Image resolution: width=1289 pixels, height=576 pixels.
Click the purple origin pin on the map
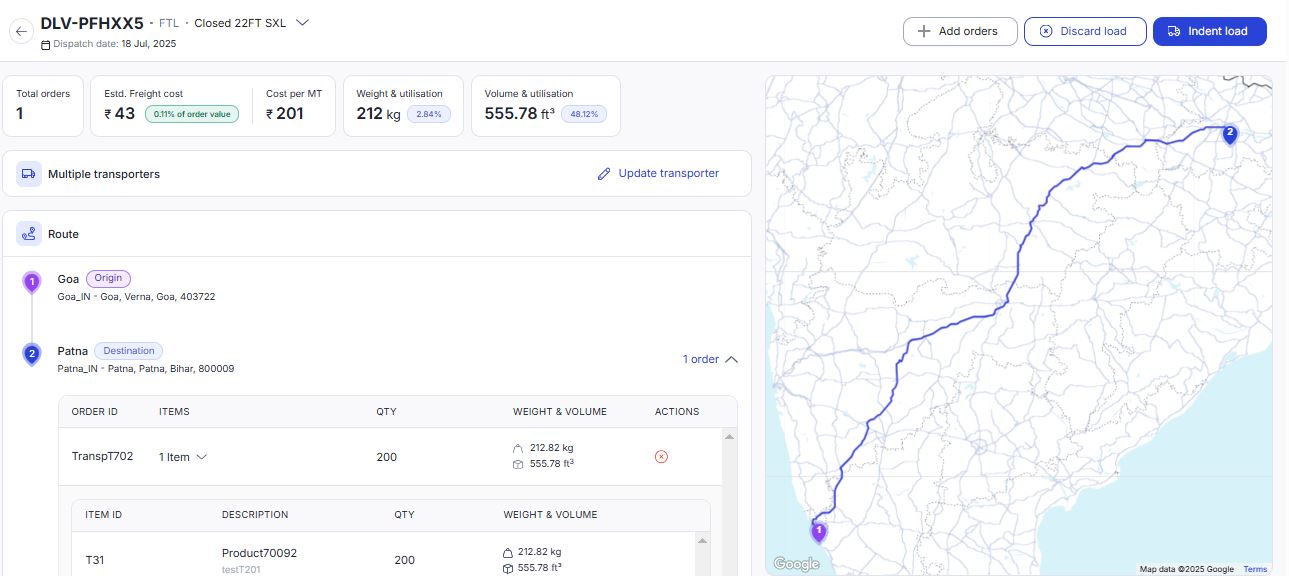point(819,531)
